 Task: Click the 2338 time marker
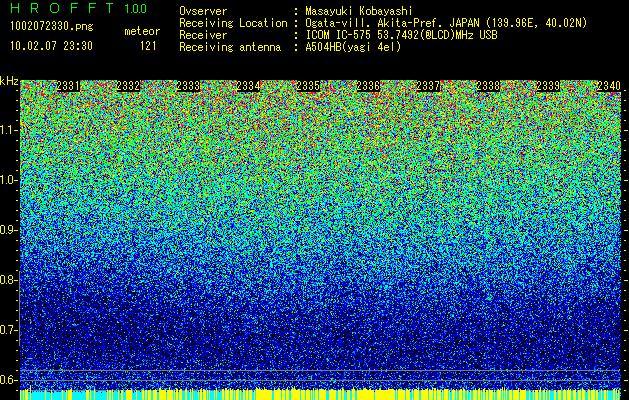click(x=488, y=86)
